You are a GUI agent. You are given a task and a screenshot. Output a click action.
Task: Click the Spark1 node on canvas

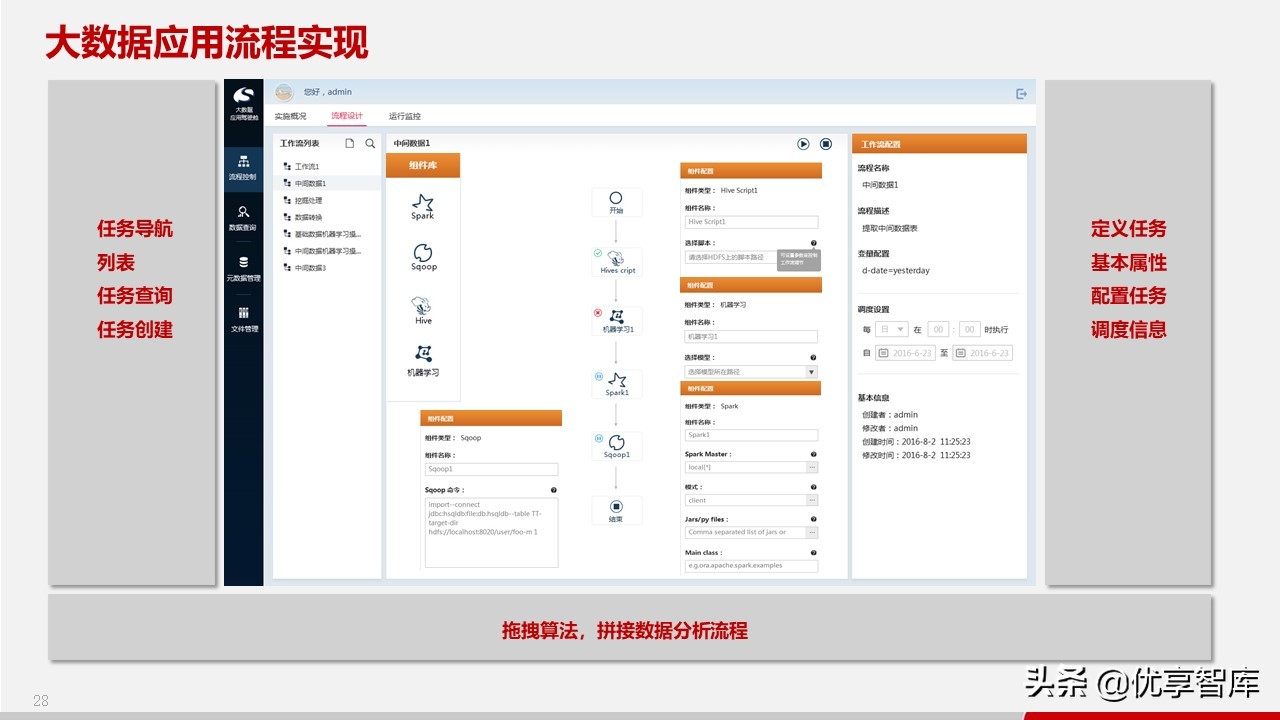pos(617,384)
